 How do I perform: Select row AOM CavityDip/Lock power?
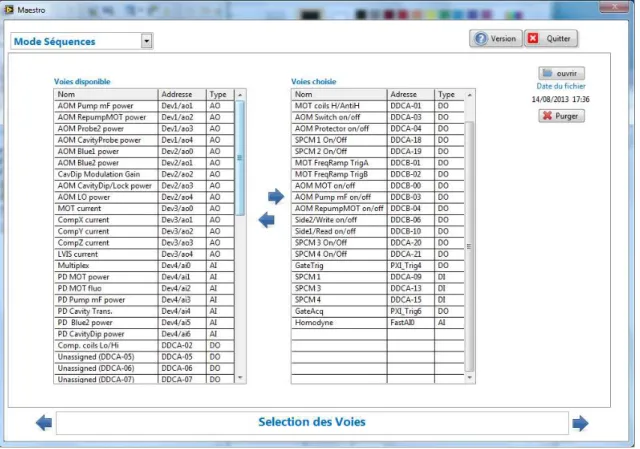coord(144,186)
